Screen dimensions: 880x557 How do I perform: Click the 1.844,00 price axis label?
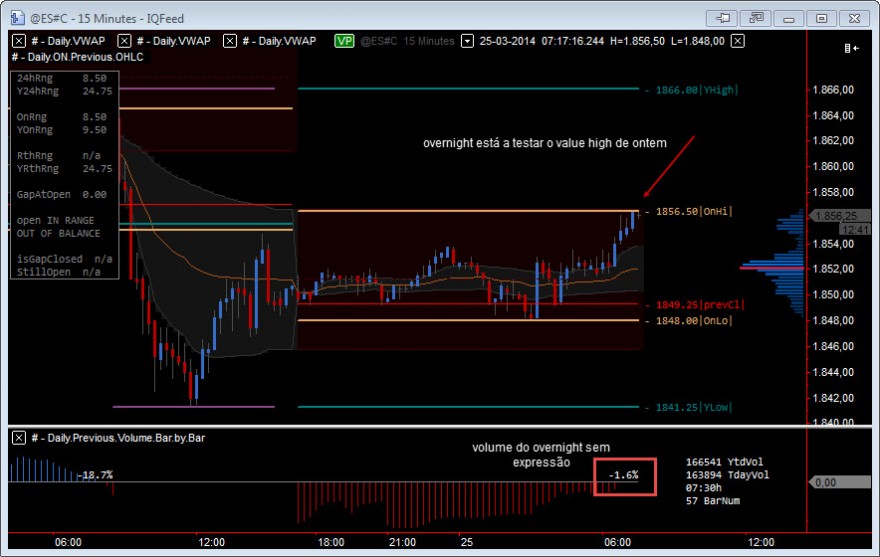[x=833, y=372]
